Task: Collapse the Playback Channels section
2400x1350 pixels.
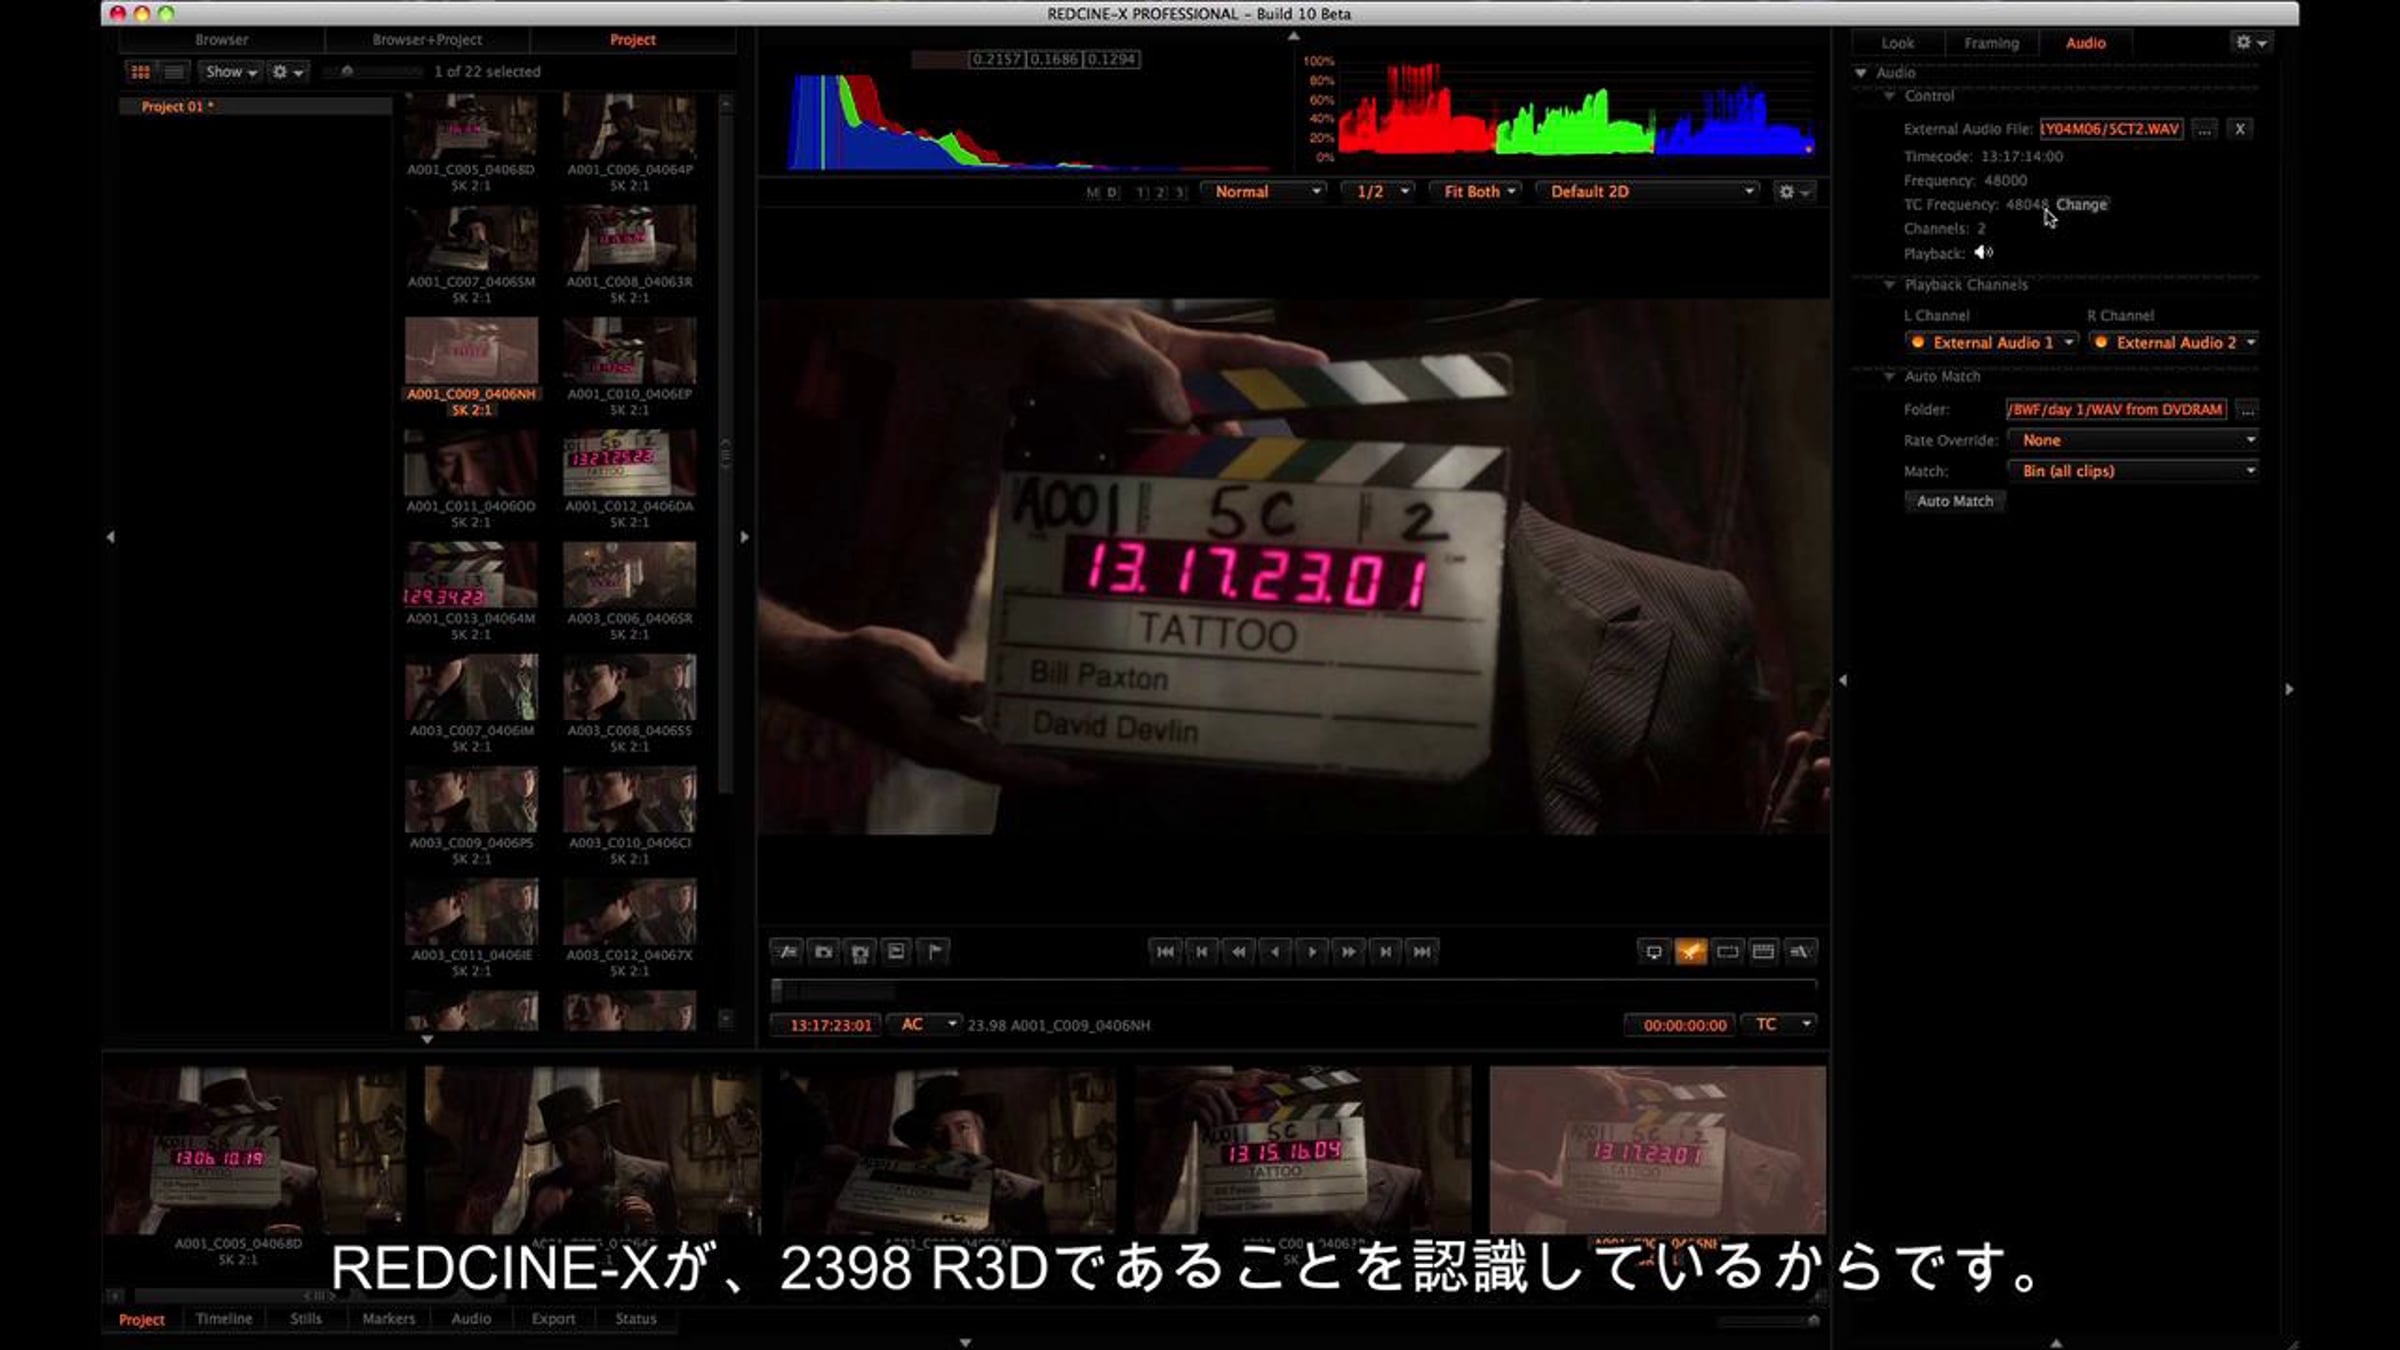Action: pyautogui.click(x=1889, y=285)
